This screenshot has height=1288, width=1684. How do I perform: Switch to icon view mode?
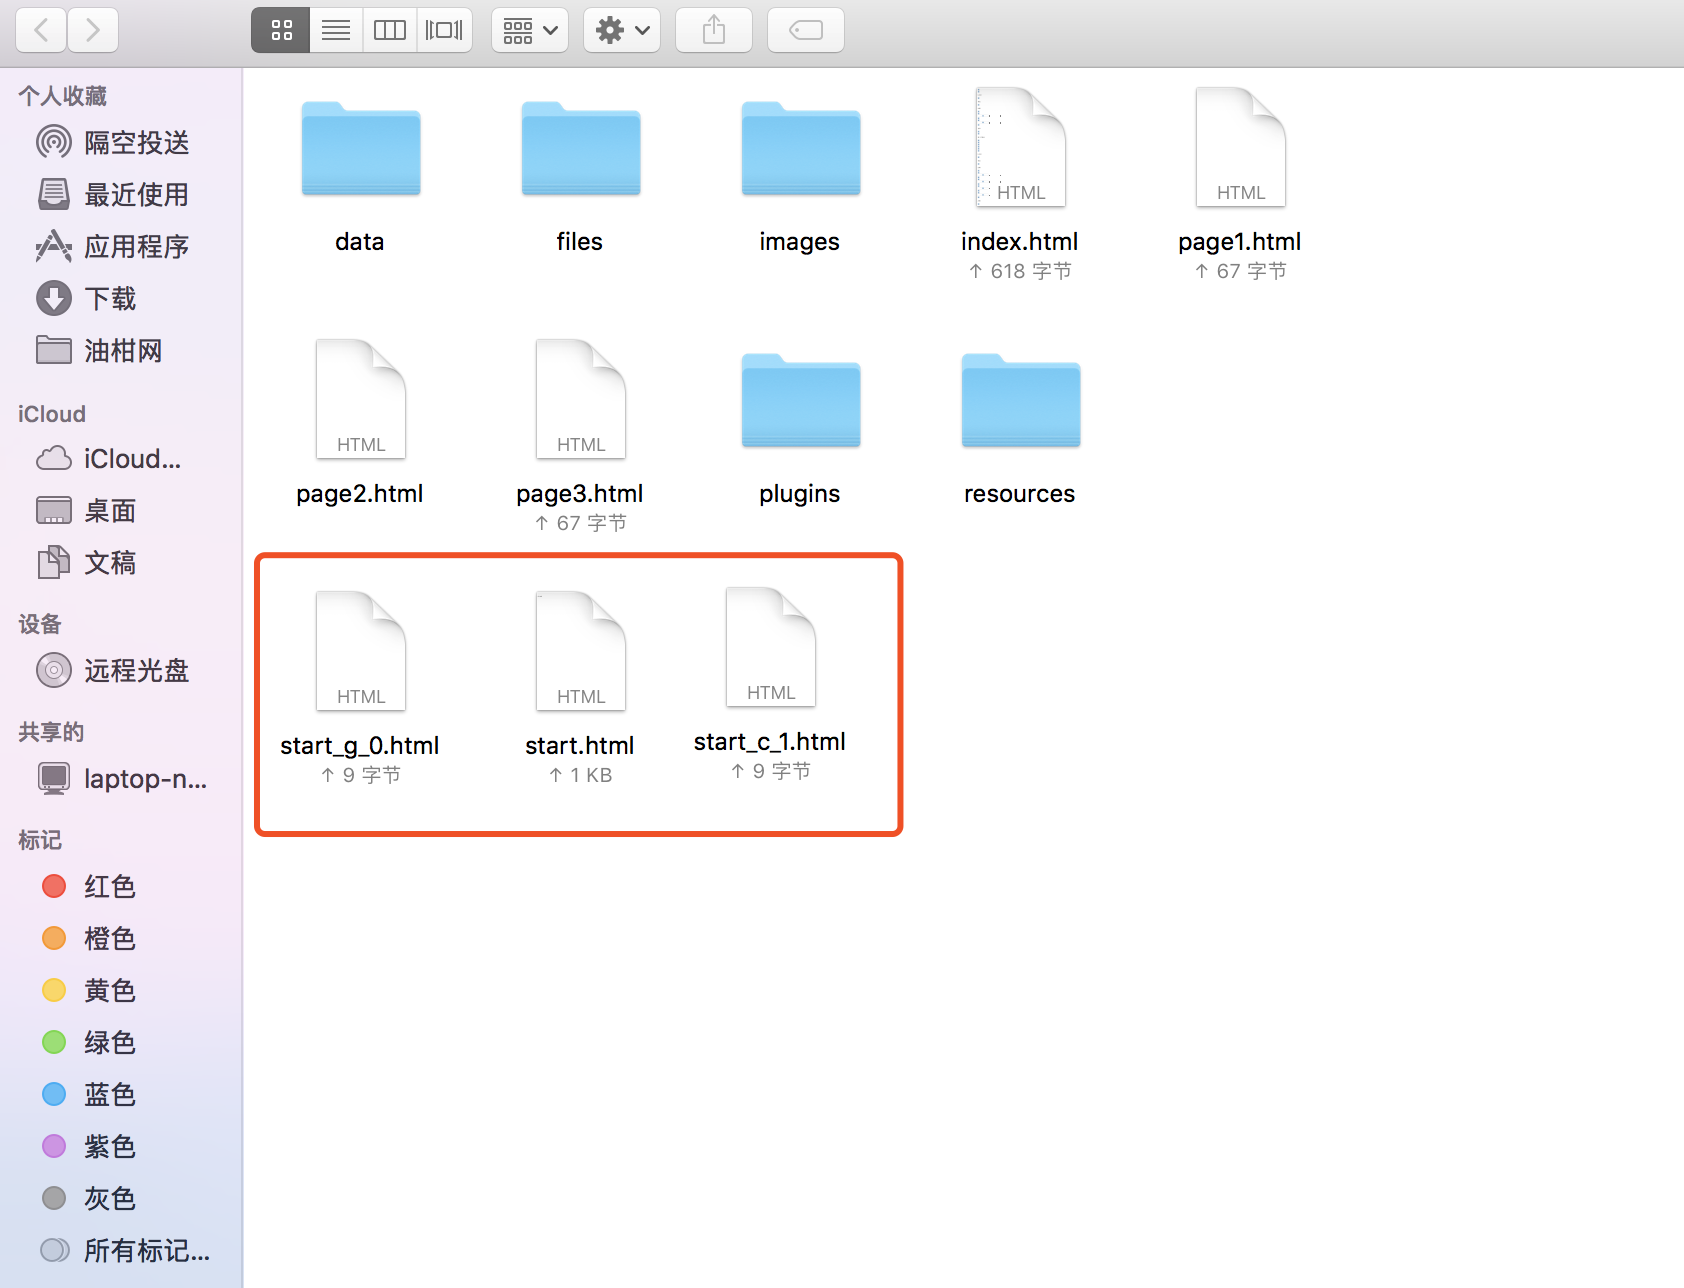pos(281,30)
